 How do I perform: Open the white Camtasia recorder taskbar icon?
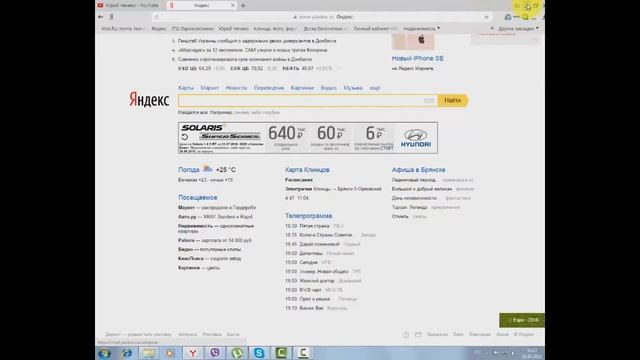[x=303, y=353]
